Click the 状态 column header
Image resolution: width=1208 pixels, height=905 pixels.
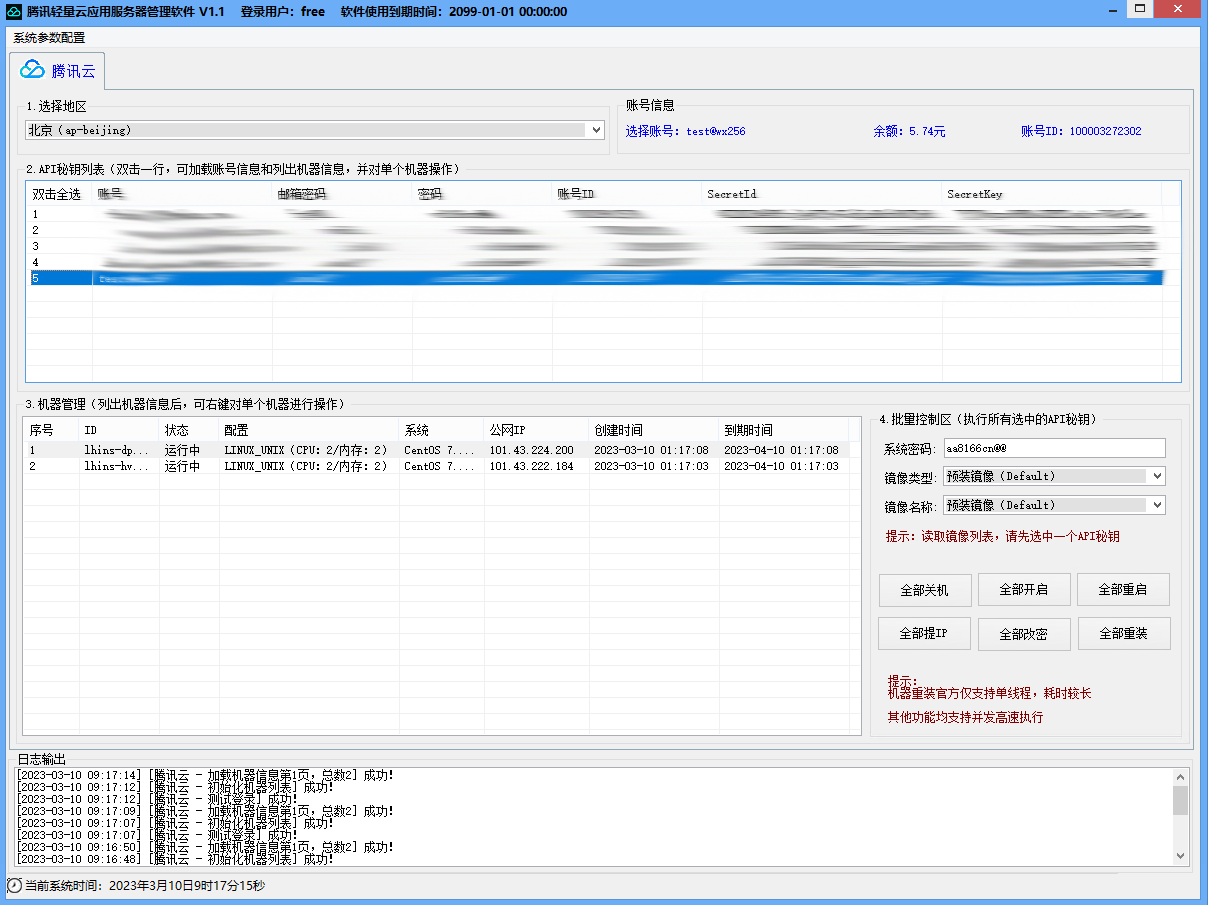(x=189, y=430)
